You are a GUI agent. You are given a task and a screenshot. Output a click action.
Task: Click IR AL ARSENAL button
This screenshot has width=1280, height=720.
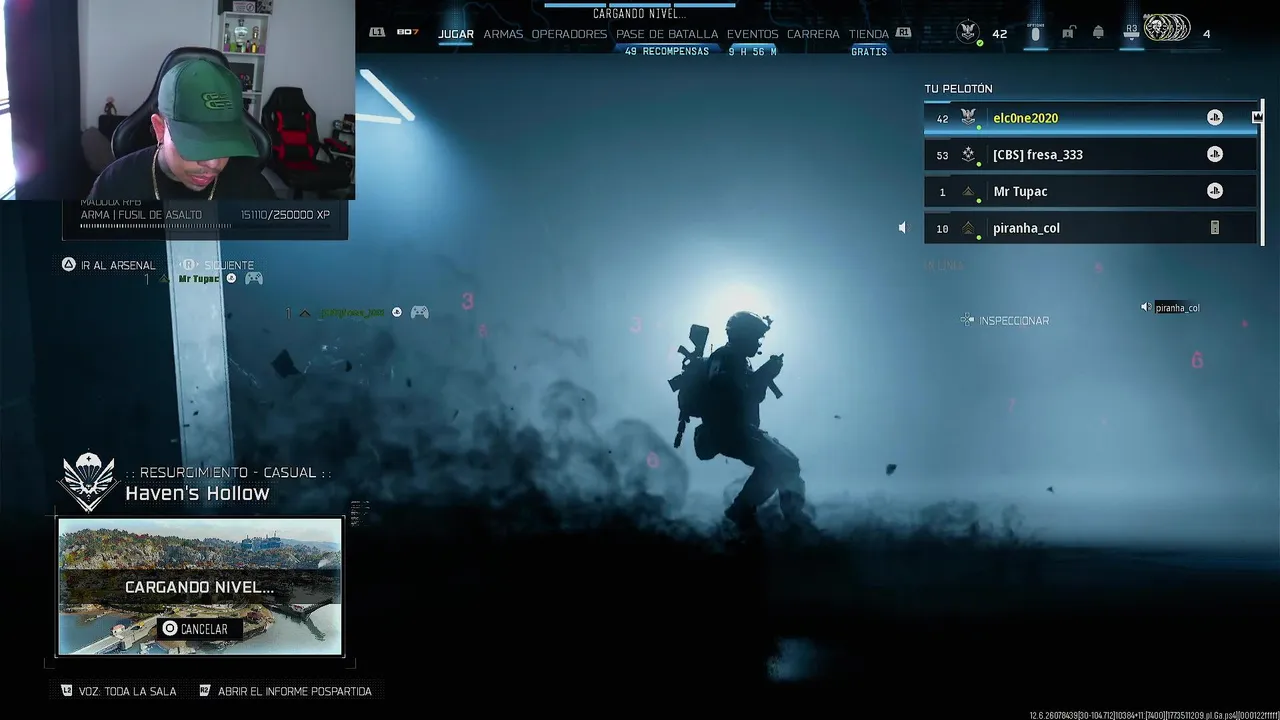(x=109, y=265)
